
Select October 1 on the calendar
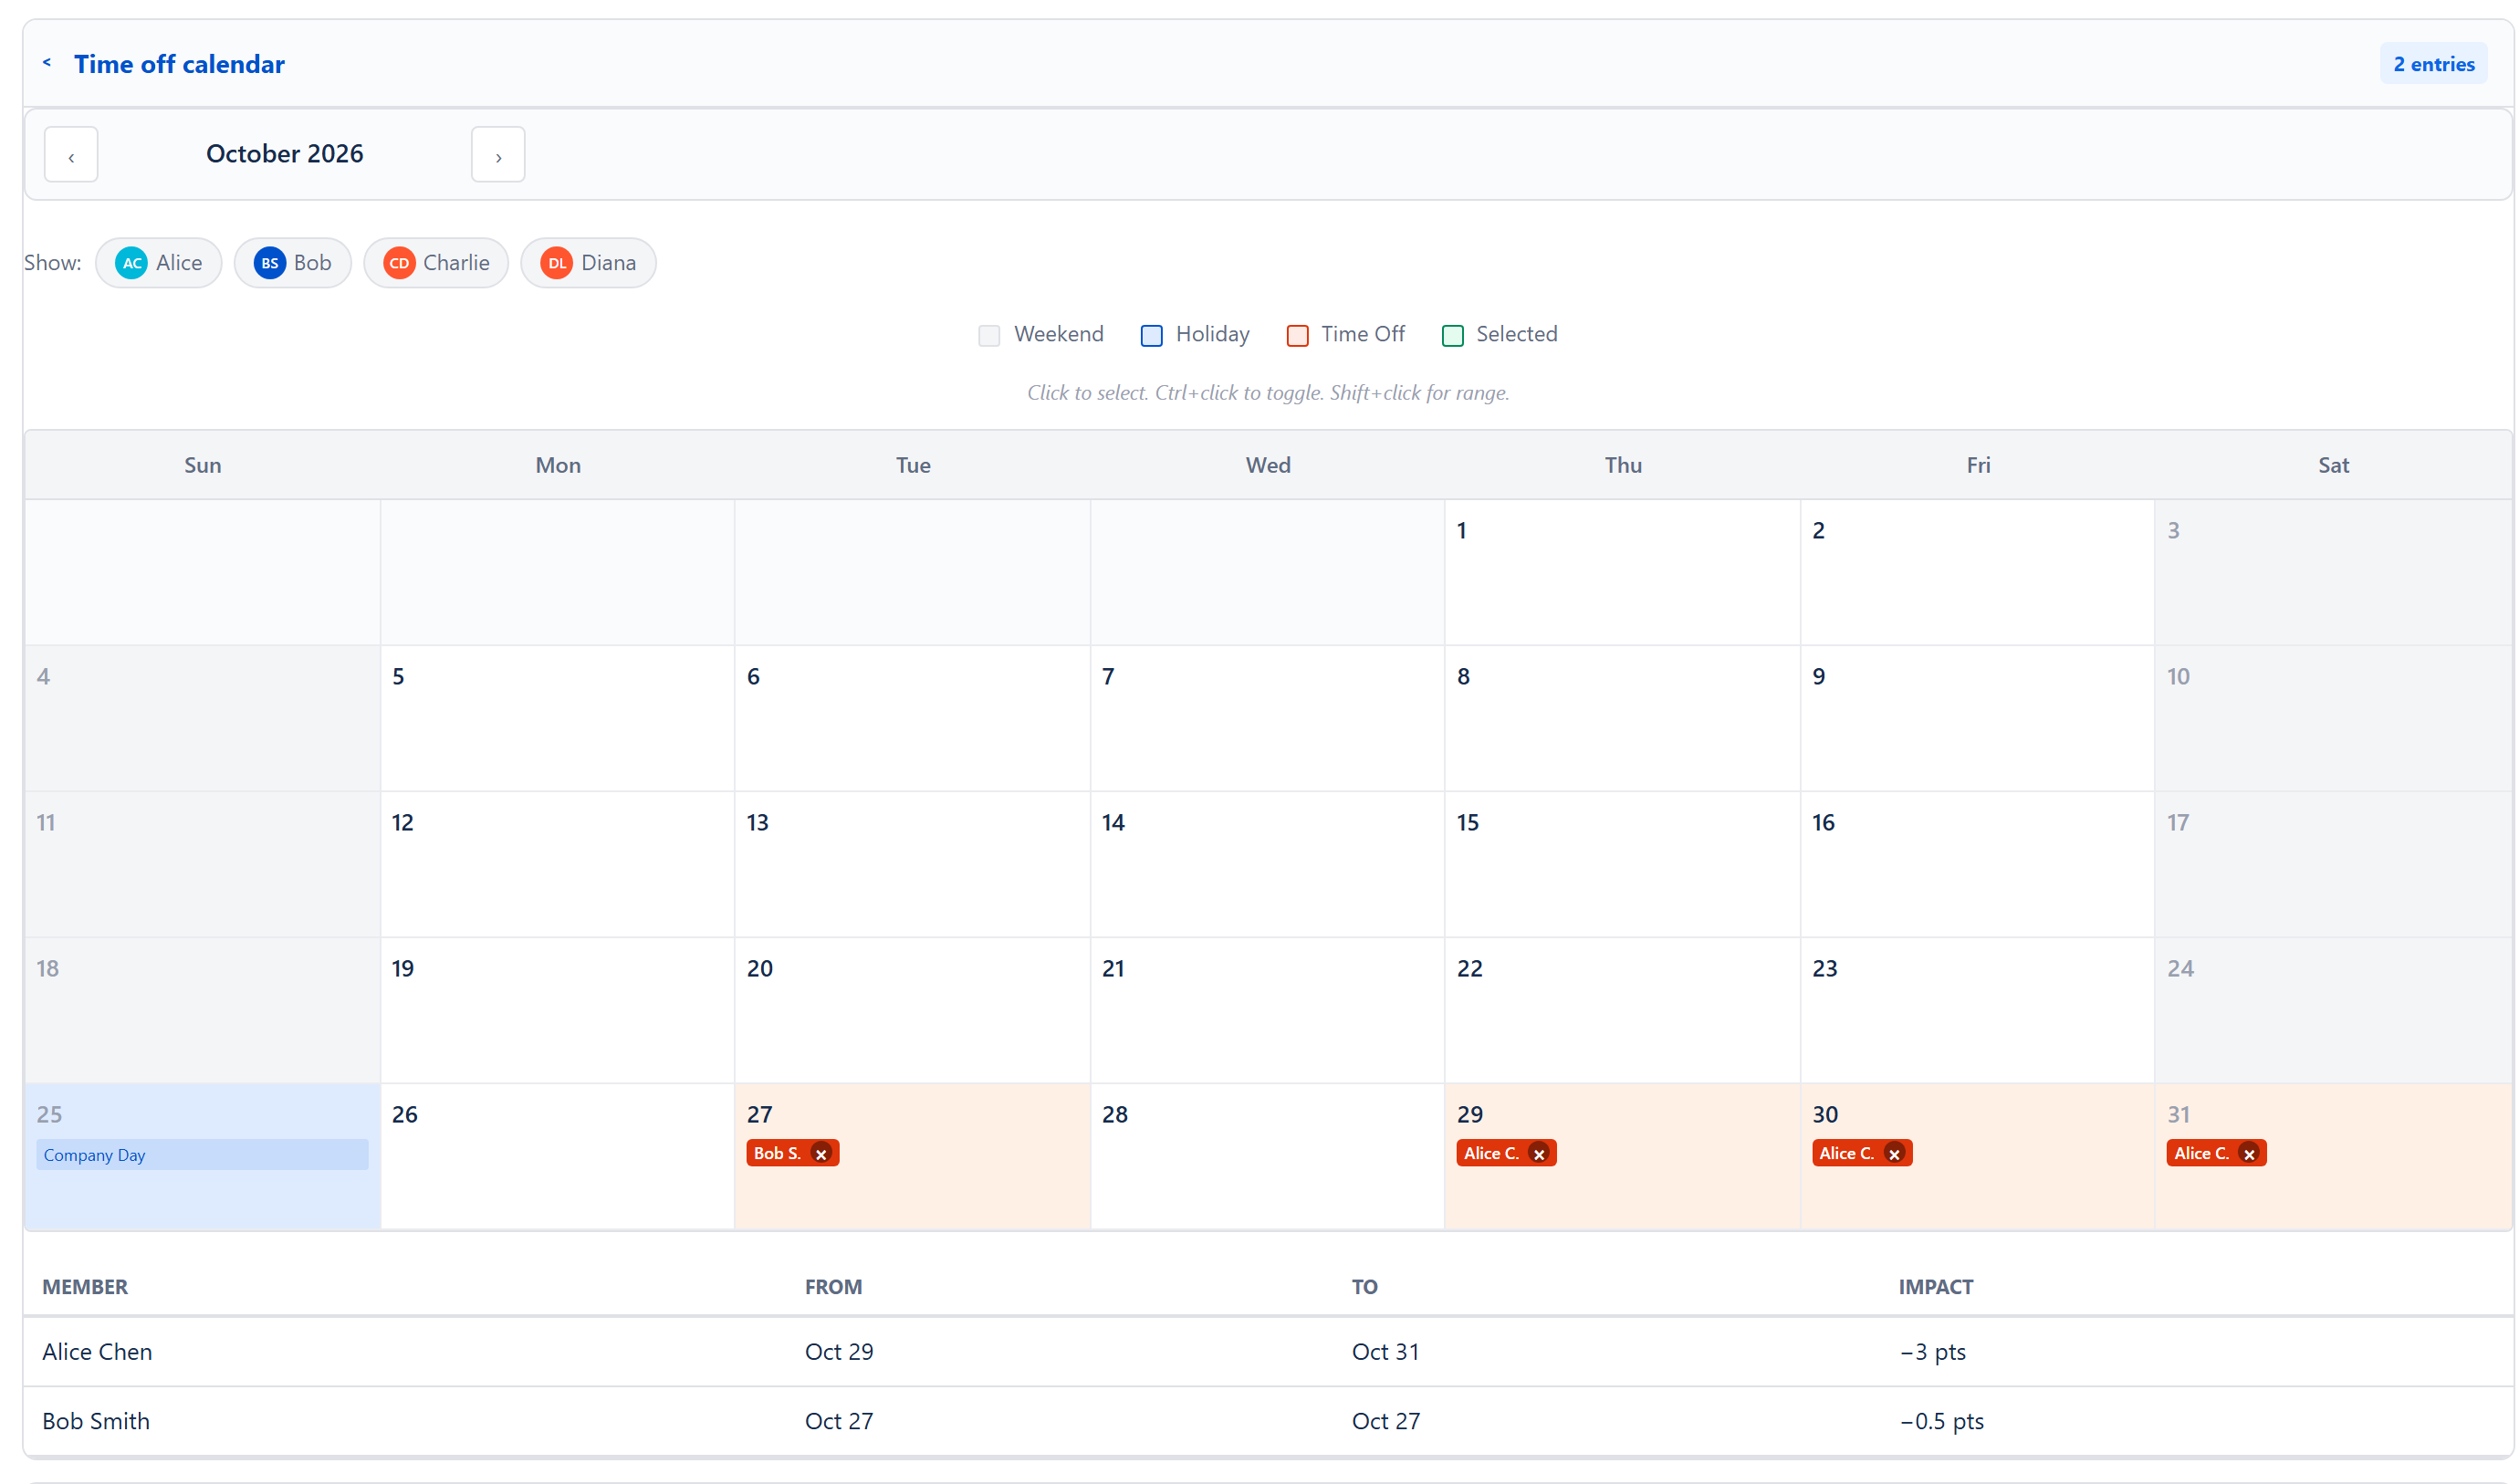1622,572
